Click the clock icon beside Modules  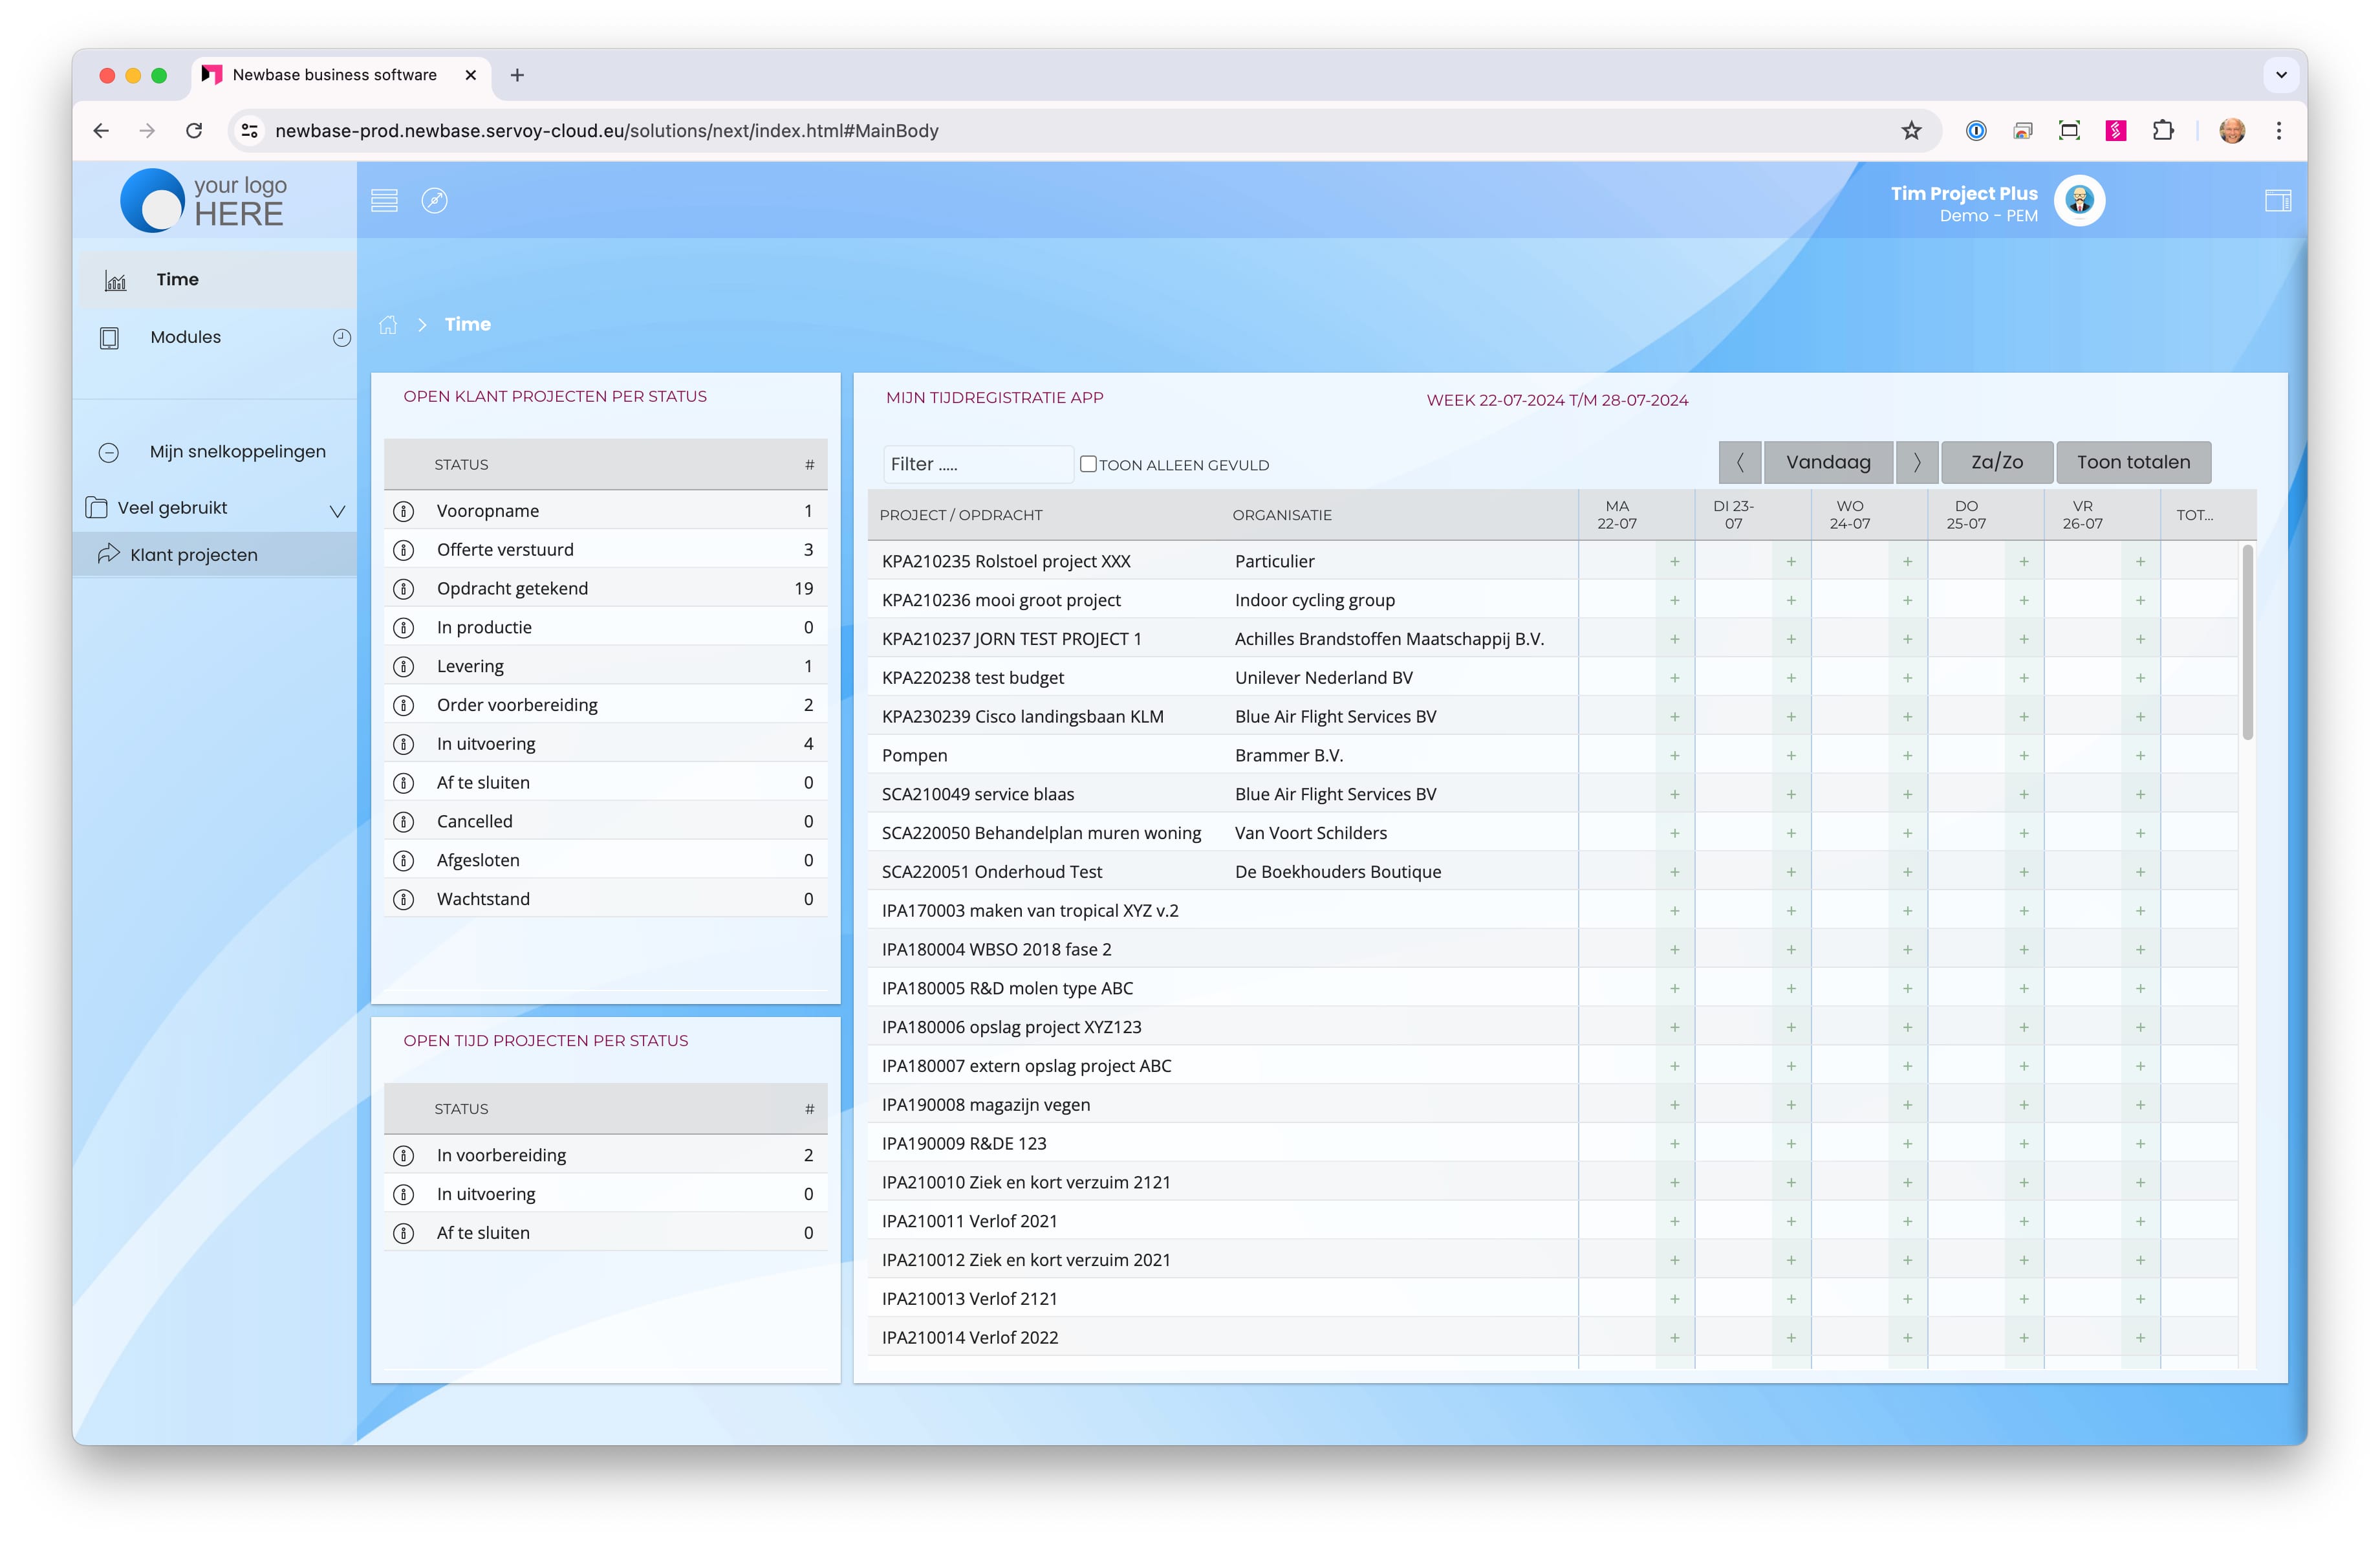tap(342, 337)
